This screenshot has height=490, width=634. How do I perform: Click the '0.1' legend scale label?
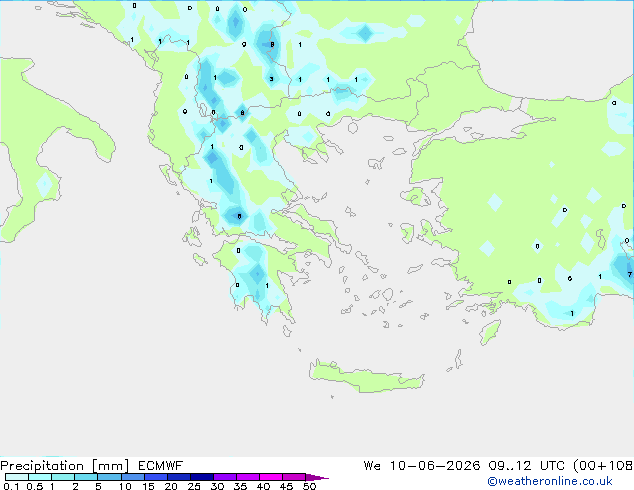click(x=11, y=486)
